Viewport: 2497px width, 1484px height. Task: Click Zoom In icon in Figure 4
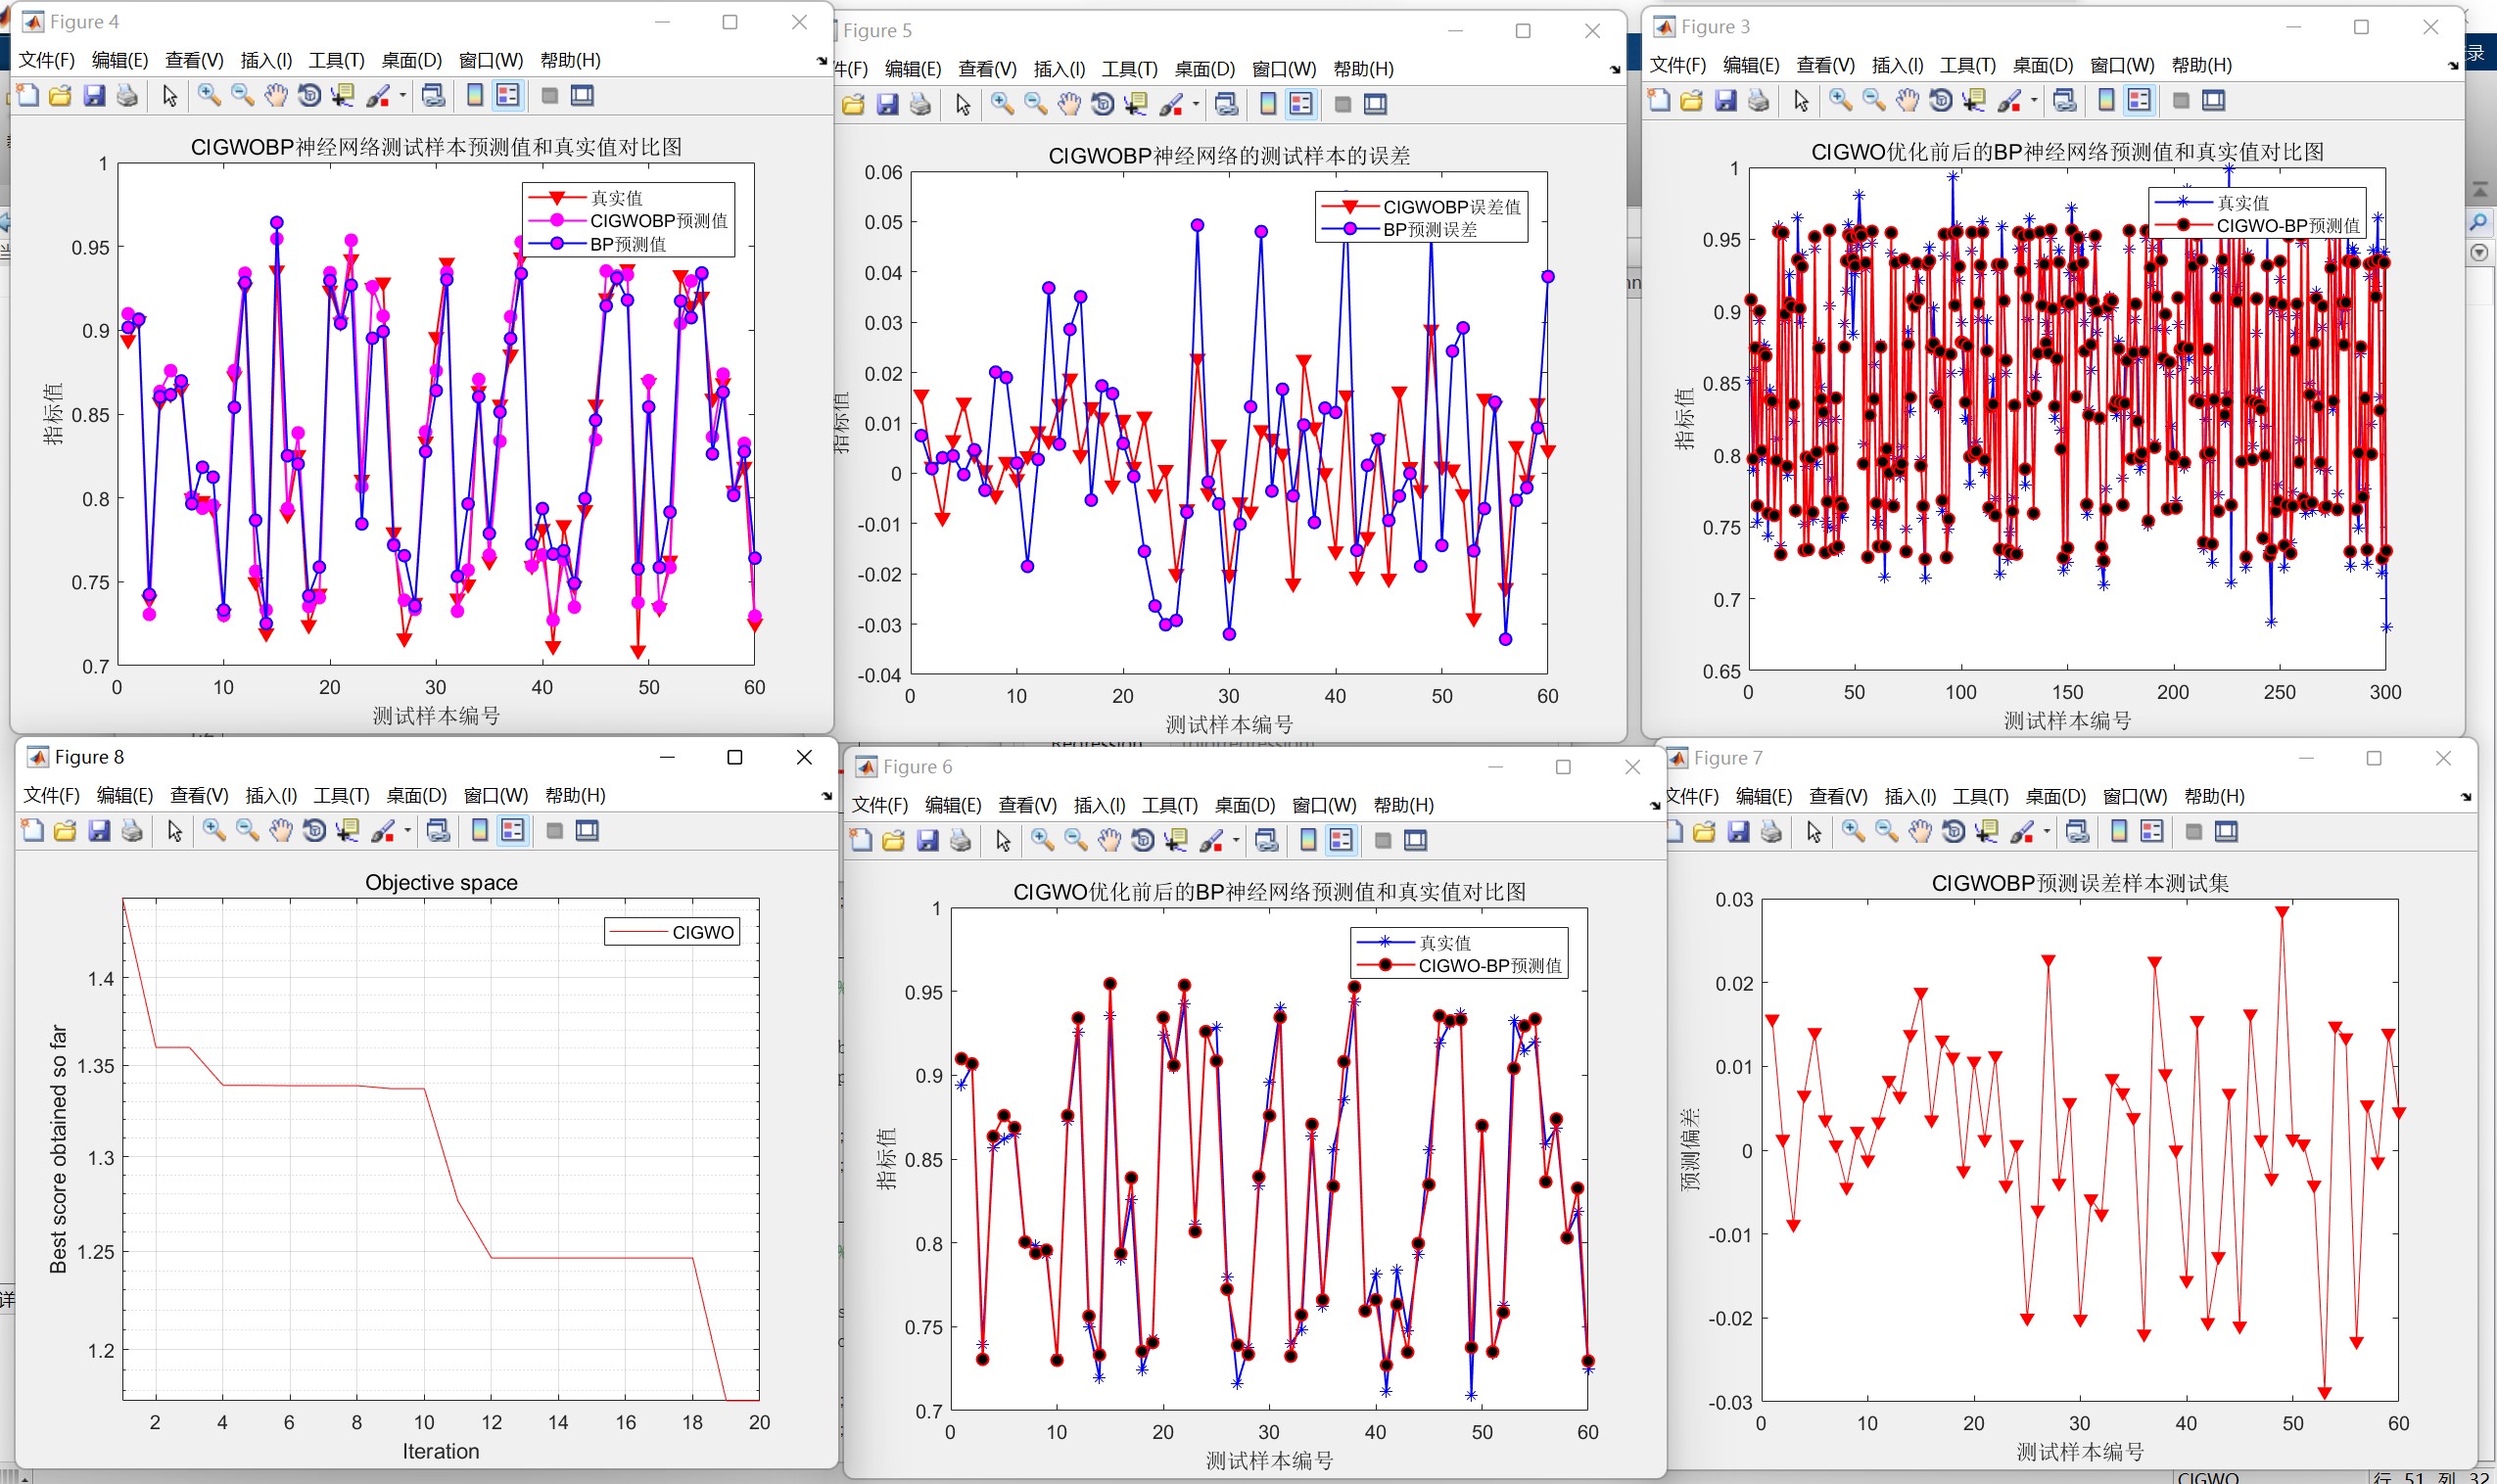click(x=209, y=96)
